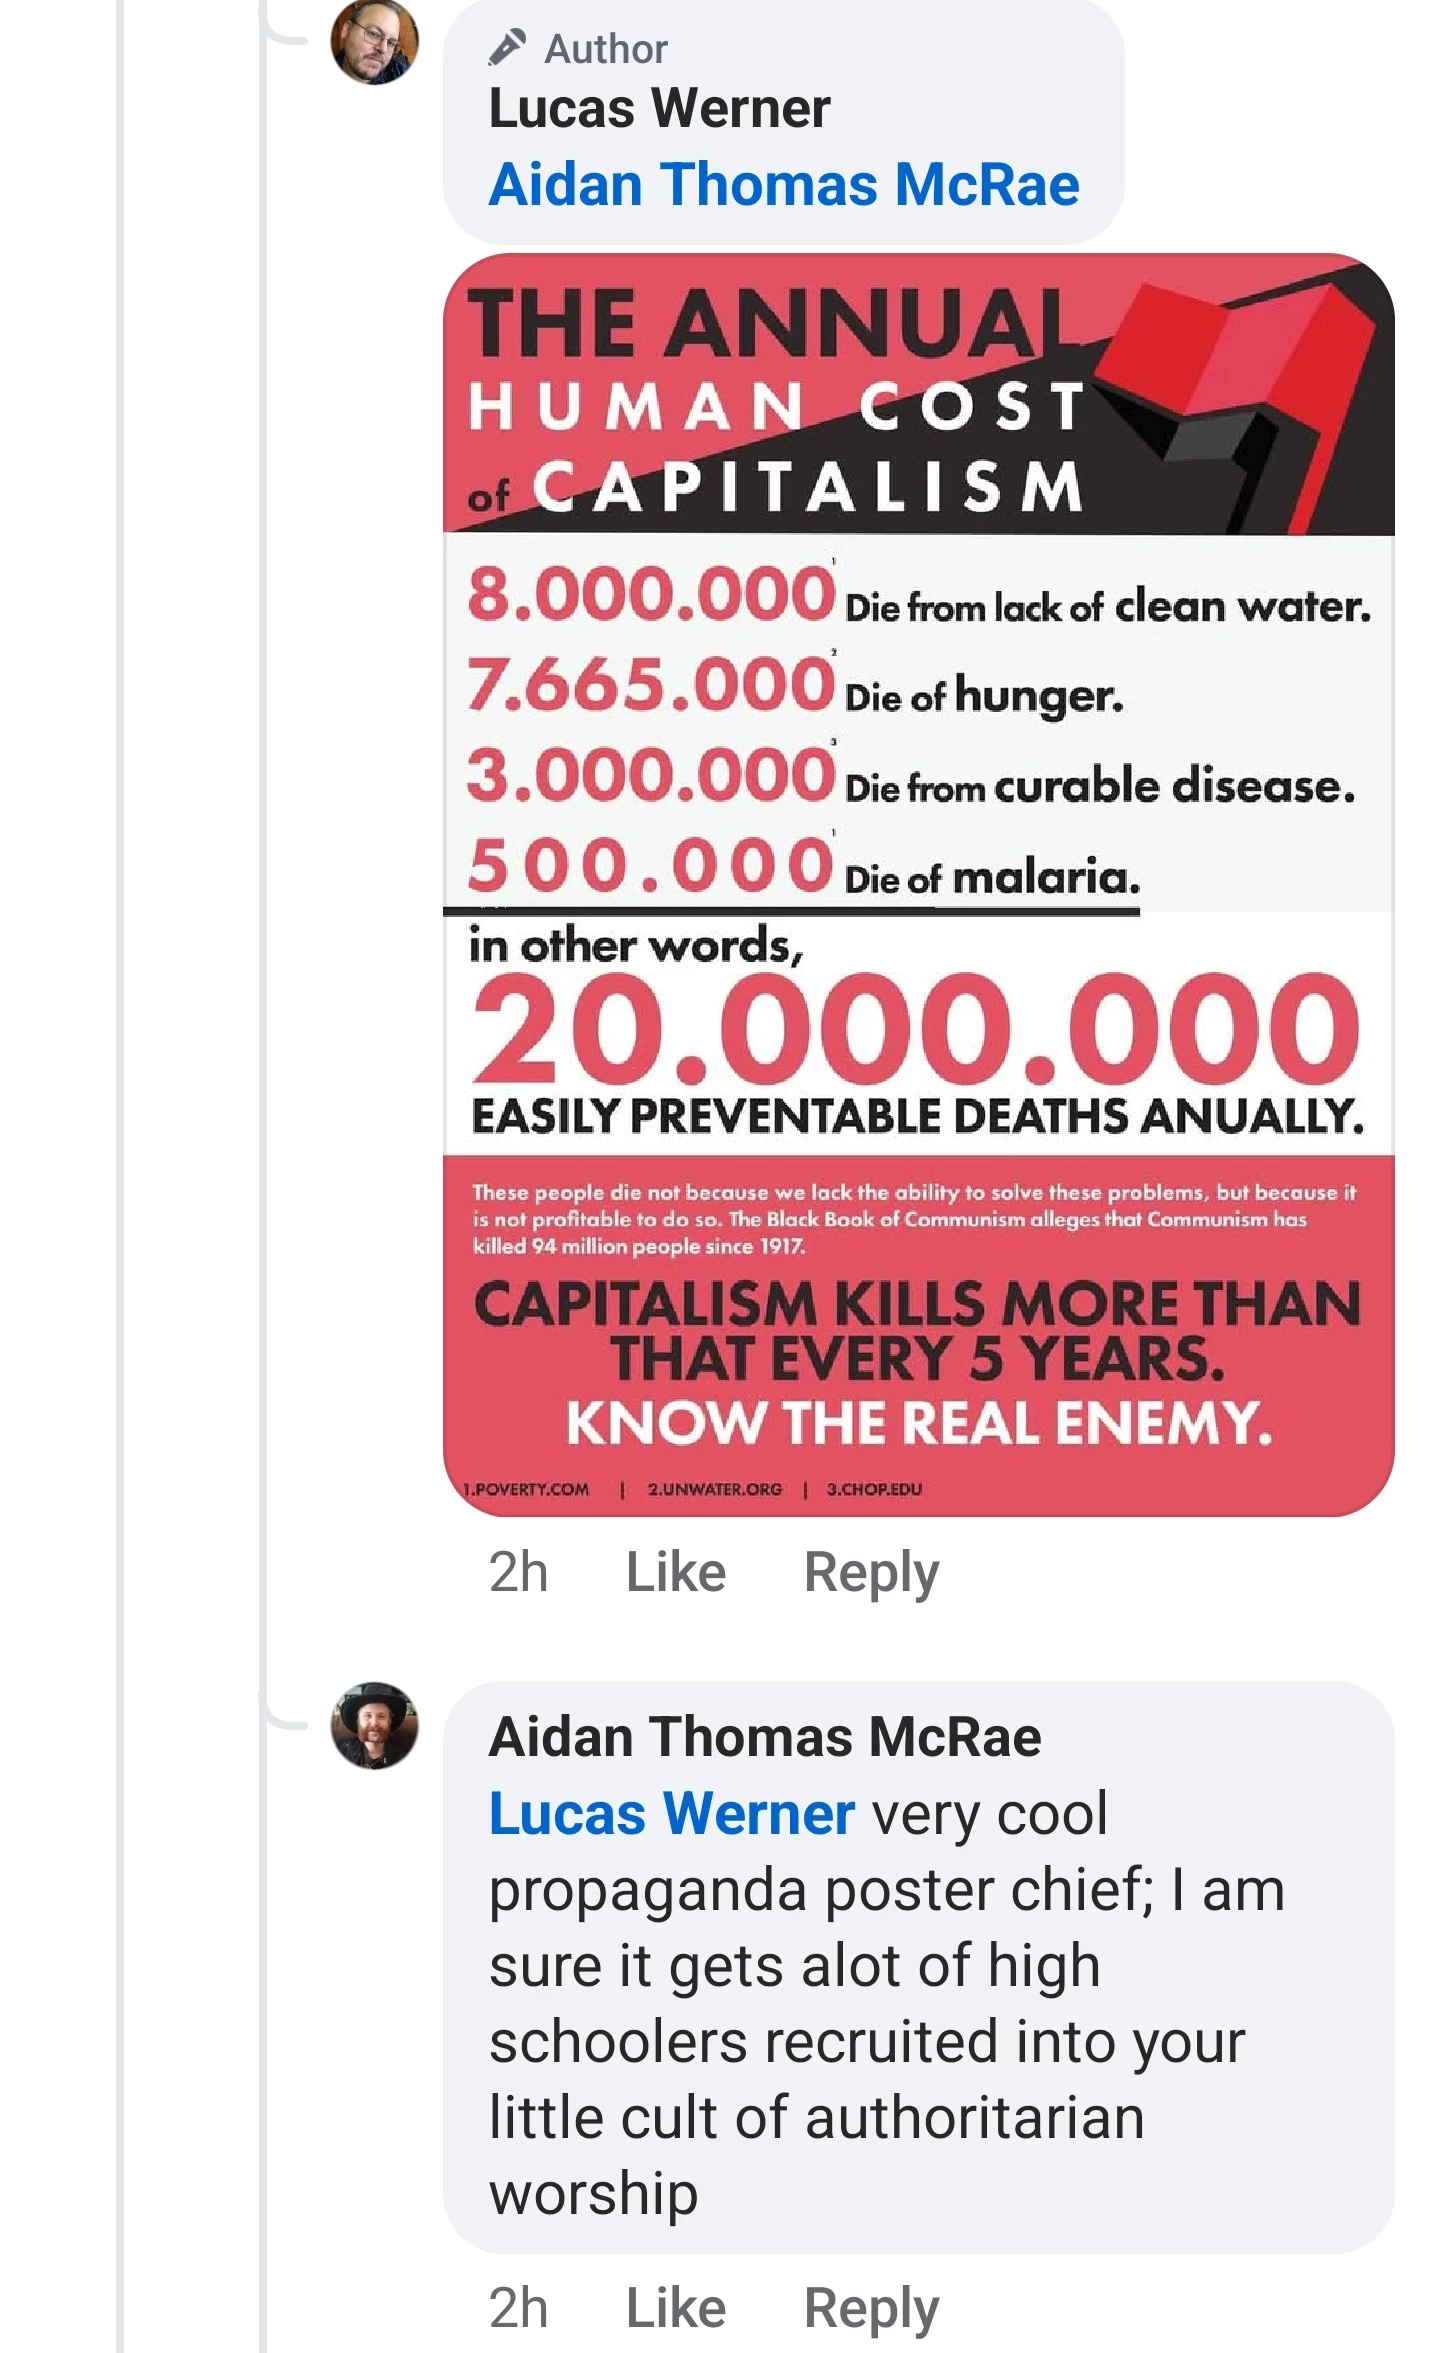1440x2353 pixels.
Task: Reply to the propaganda poster comment
Action: 871,2308
